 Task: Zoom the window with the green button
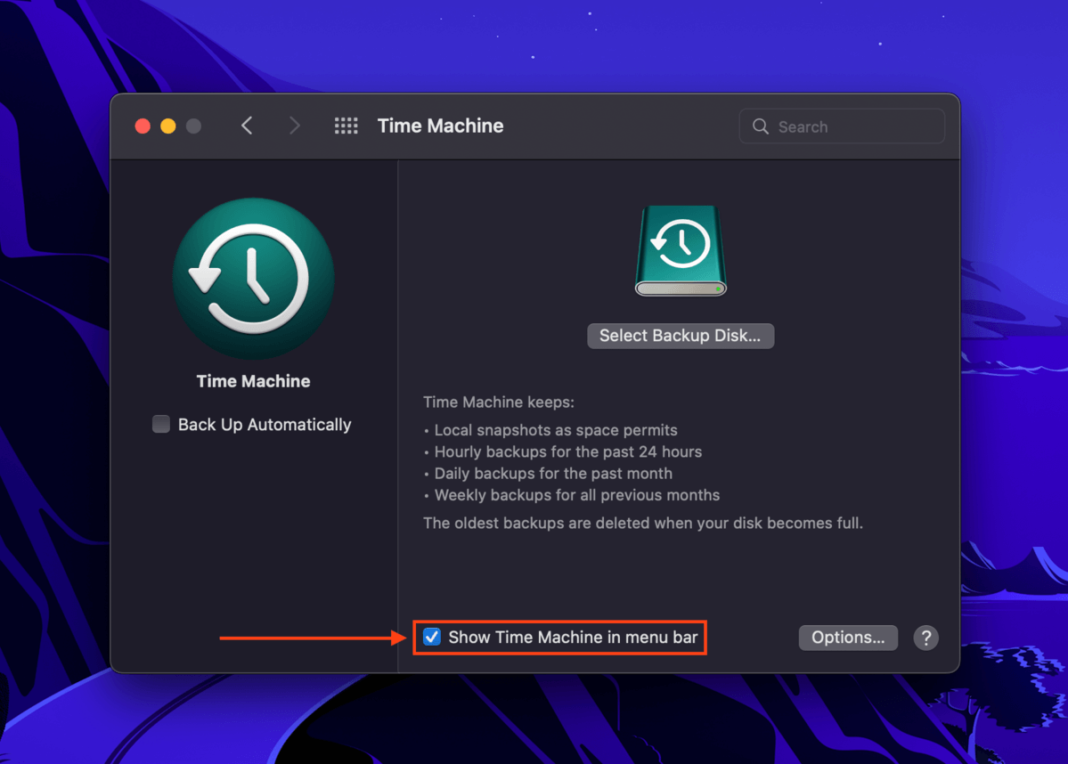[x=193, y=126]
